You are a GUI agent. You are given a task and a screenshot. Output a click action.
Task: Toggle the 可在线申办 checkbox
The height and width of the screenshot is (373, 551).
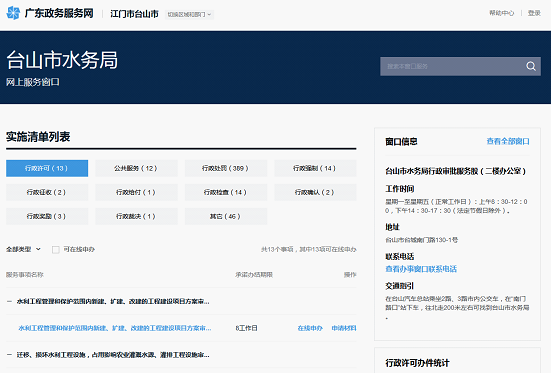point(56,250)
